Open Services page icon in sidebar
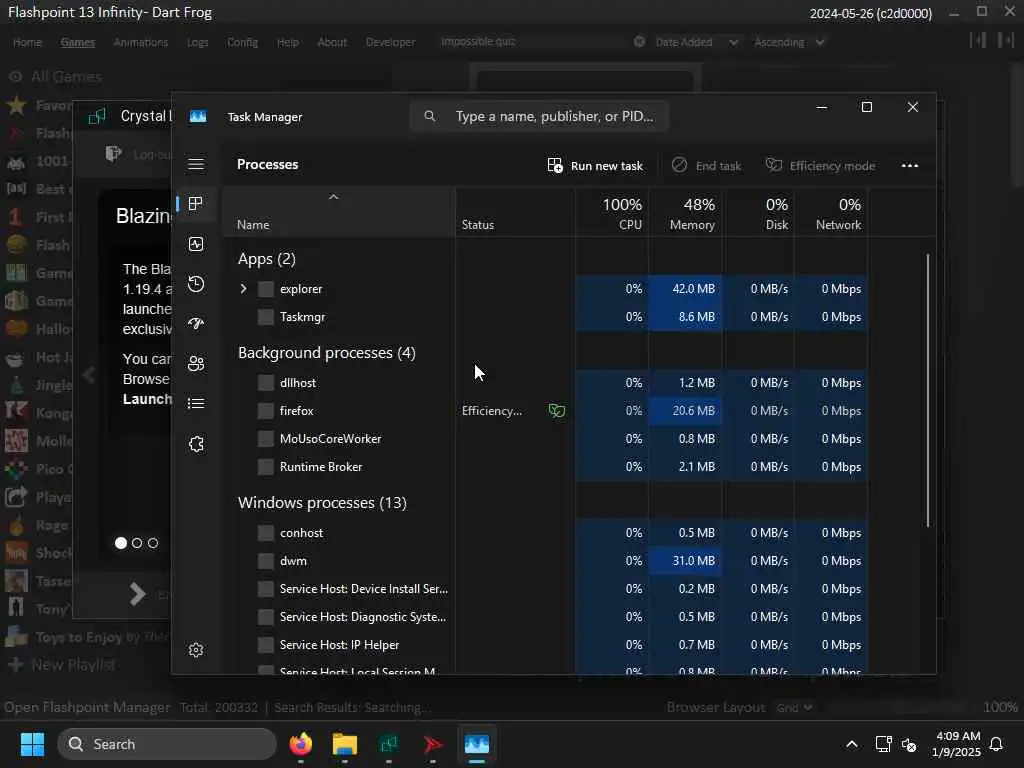Viewport: 1024px width, 768px height. 196,444
